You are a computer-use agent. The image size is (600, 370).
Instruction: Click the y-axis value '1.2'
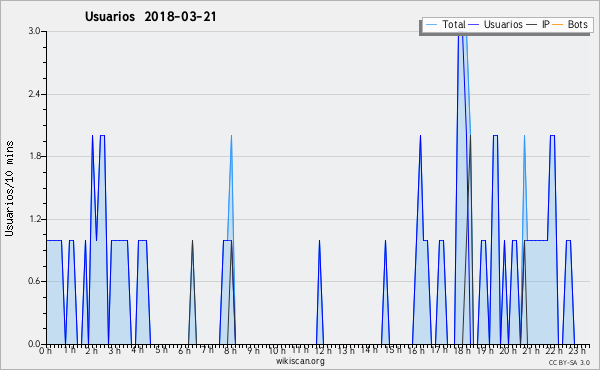click(34, 219)
